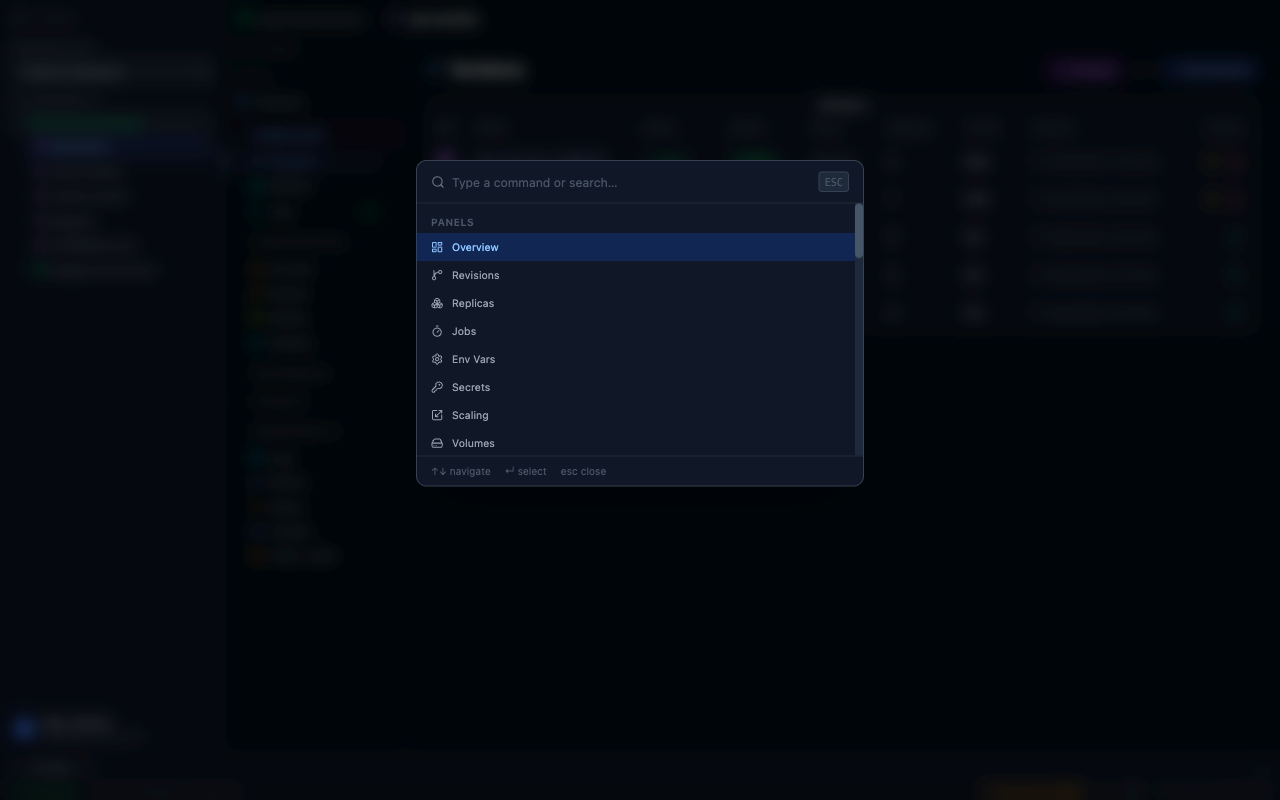1280x800 pixels.
Task: Open the Volumes panel
Action: 473,442
